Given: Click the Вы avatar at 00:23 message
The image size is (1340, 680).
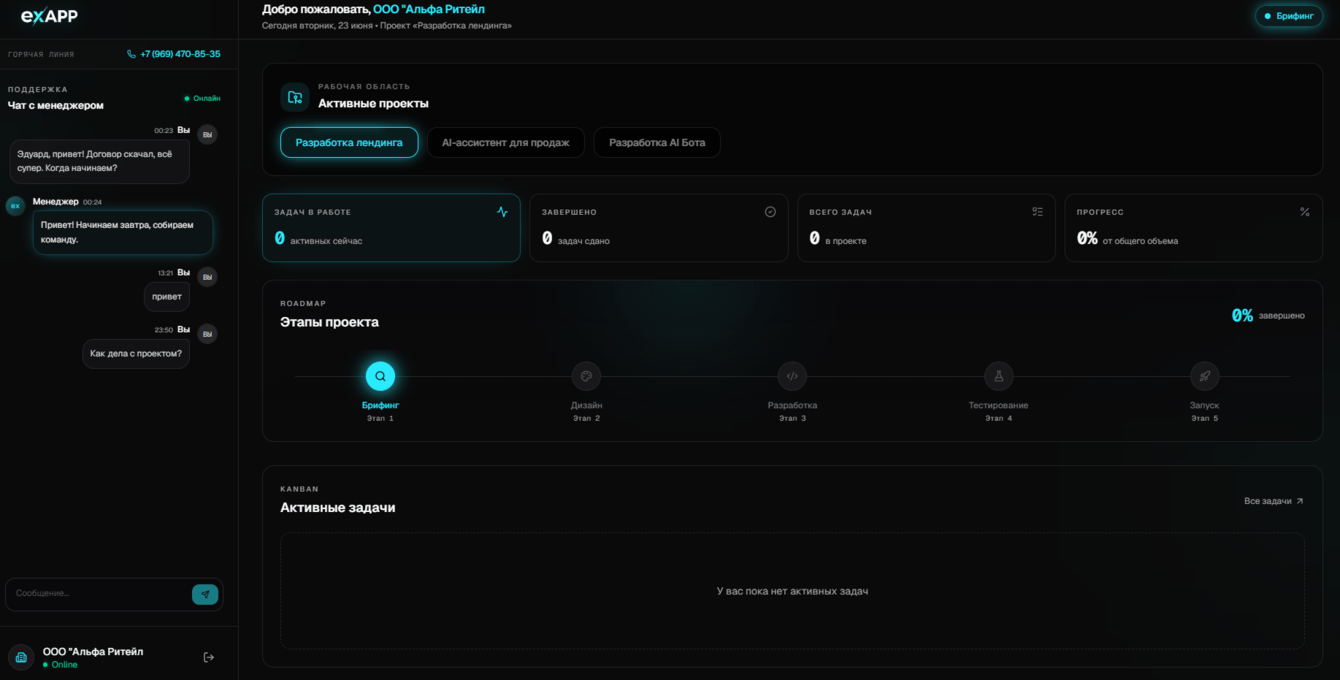Looking at the screenshot, I should coord(207,134).
